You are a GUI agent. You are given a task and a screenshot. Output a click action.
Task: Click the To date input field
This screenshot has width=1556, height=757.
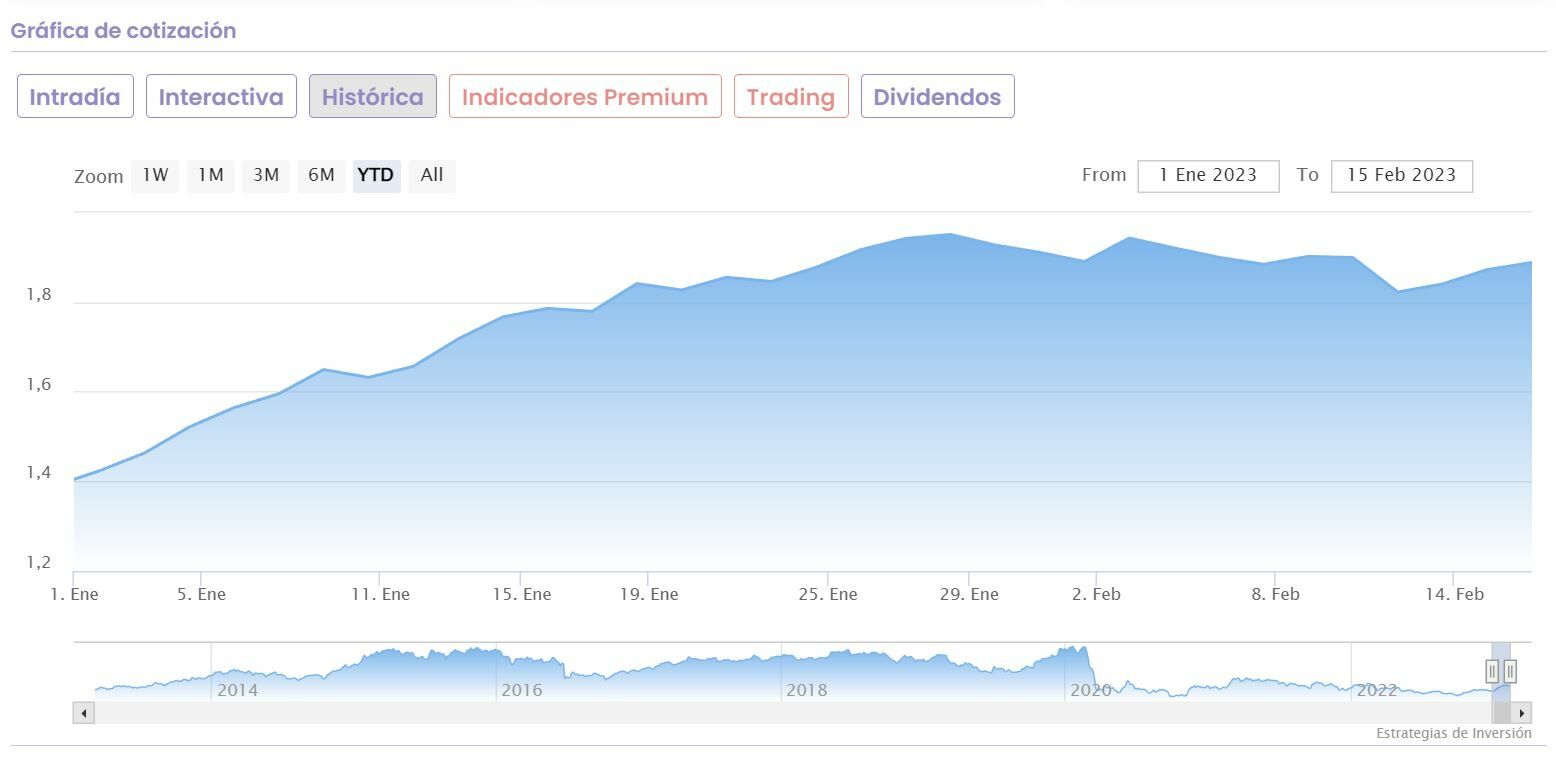pyautogui.click(x=1401, y=175)
